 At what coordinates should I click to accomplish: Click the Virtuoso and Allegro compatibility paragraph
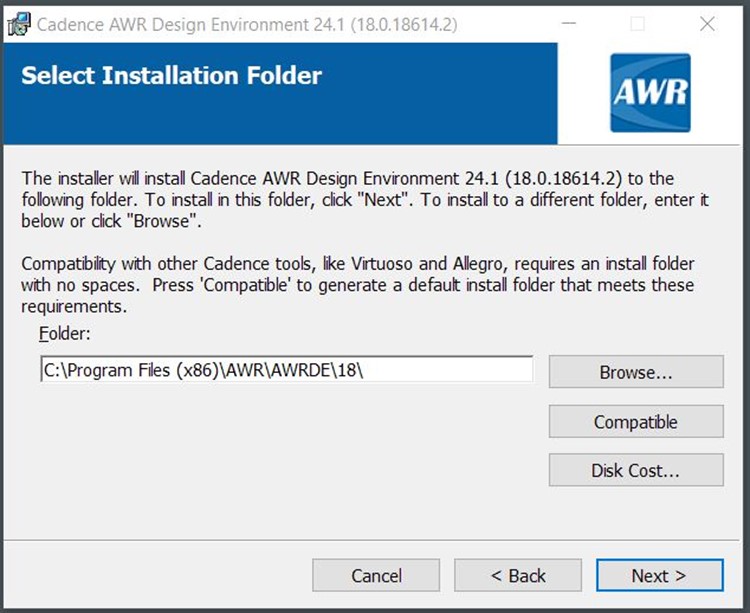click(x=357, y=285)
